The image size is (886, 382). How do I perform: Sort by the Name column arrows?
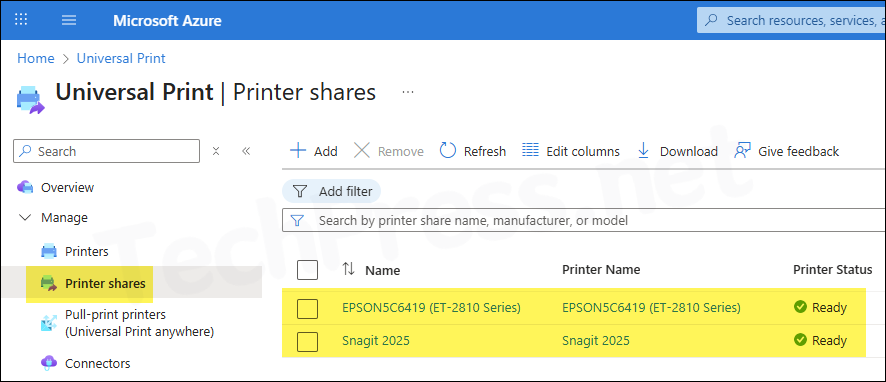point(349,270)
